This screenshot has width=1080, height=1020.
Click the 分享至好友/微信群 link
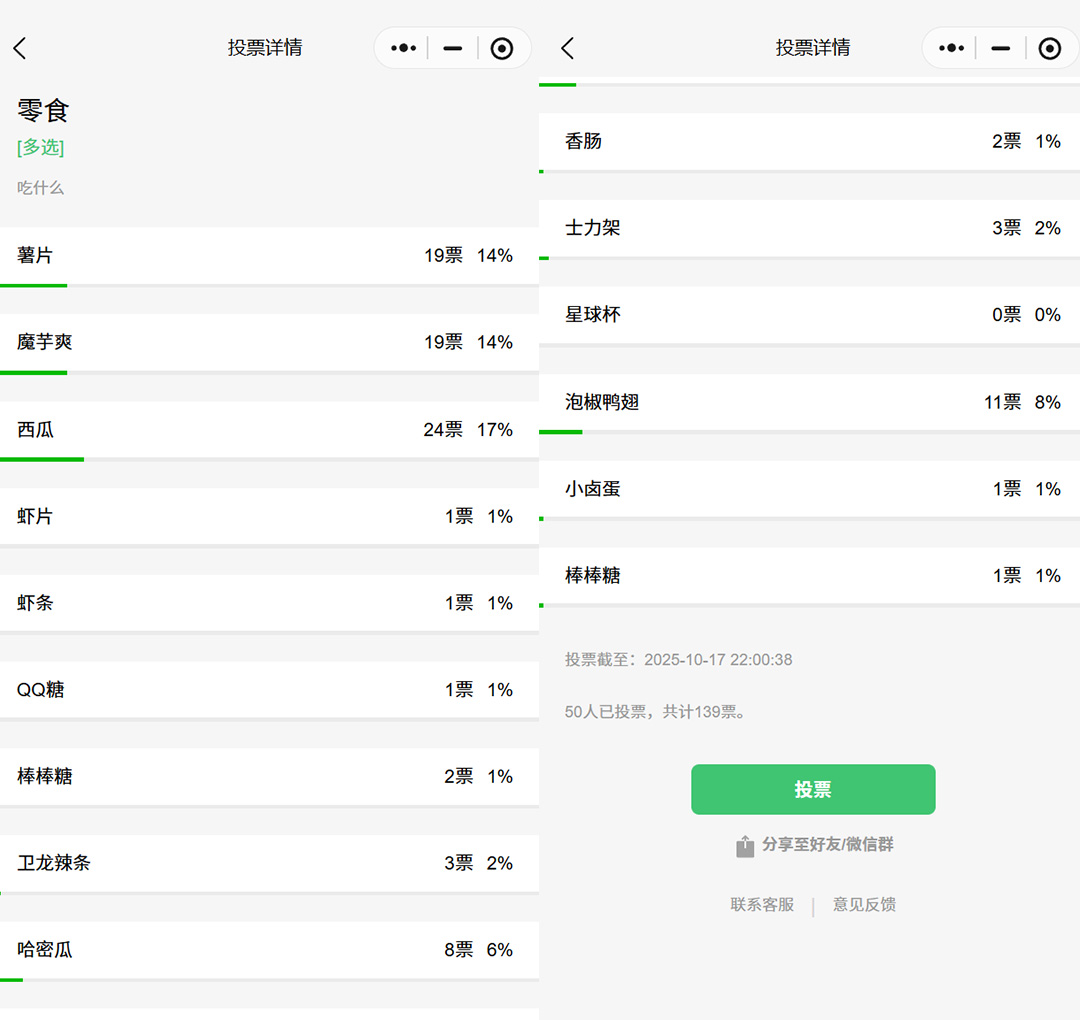point(827,845)
